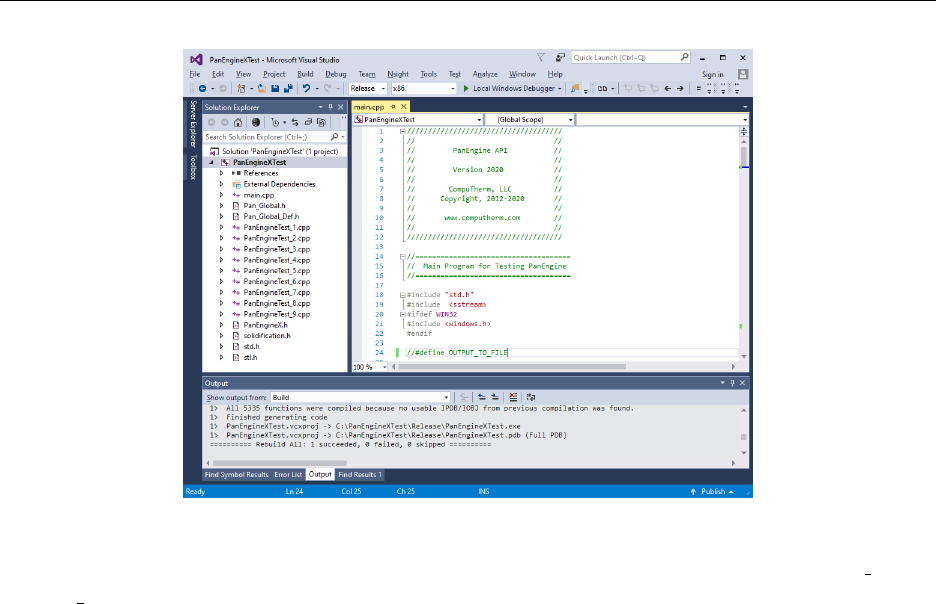Open the Toolbox side tab
The width and height of the screenshot is (936, 604).
[x=193, y=167]
